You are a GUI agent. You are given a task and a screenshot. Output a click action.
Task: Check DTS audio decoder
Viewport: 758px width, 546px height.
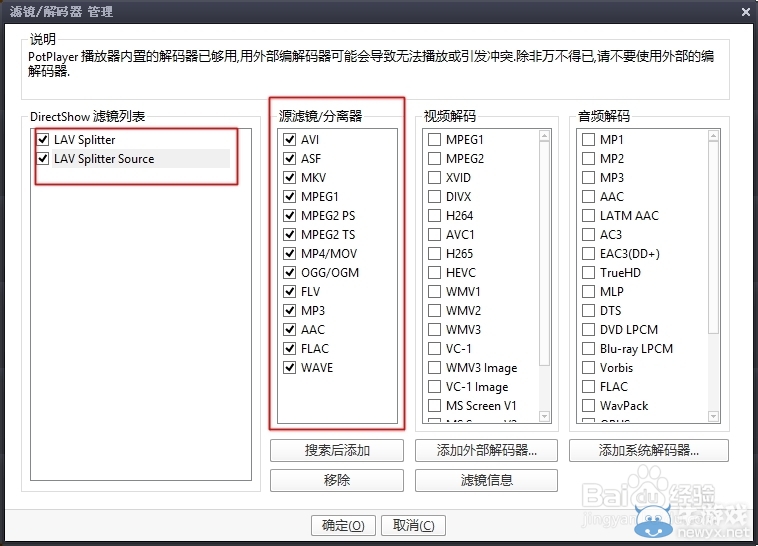[588, 310]
